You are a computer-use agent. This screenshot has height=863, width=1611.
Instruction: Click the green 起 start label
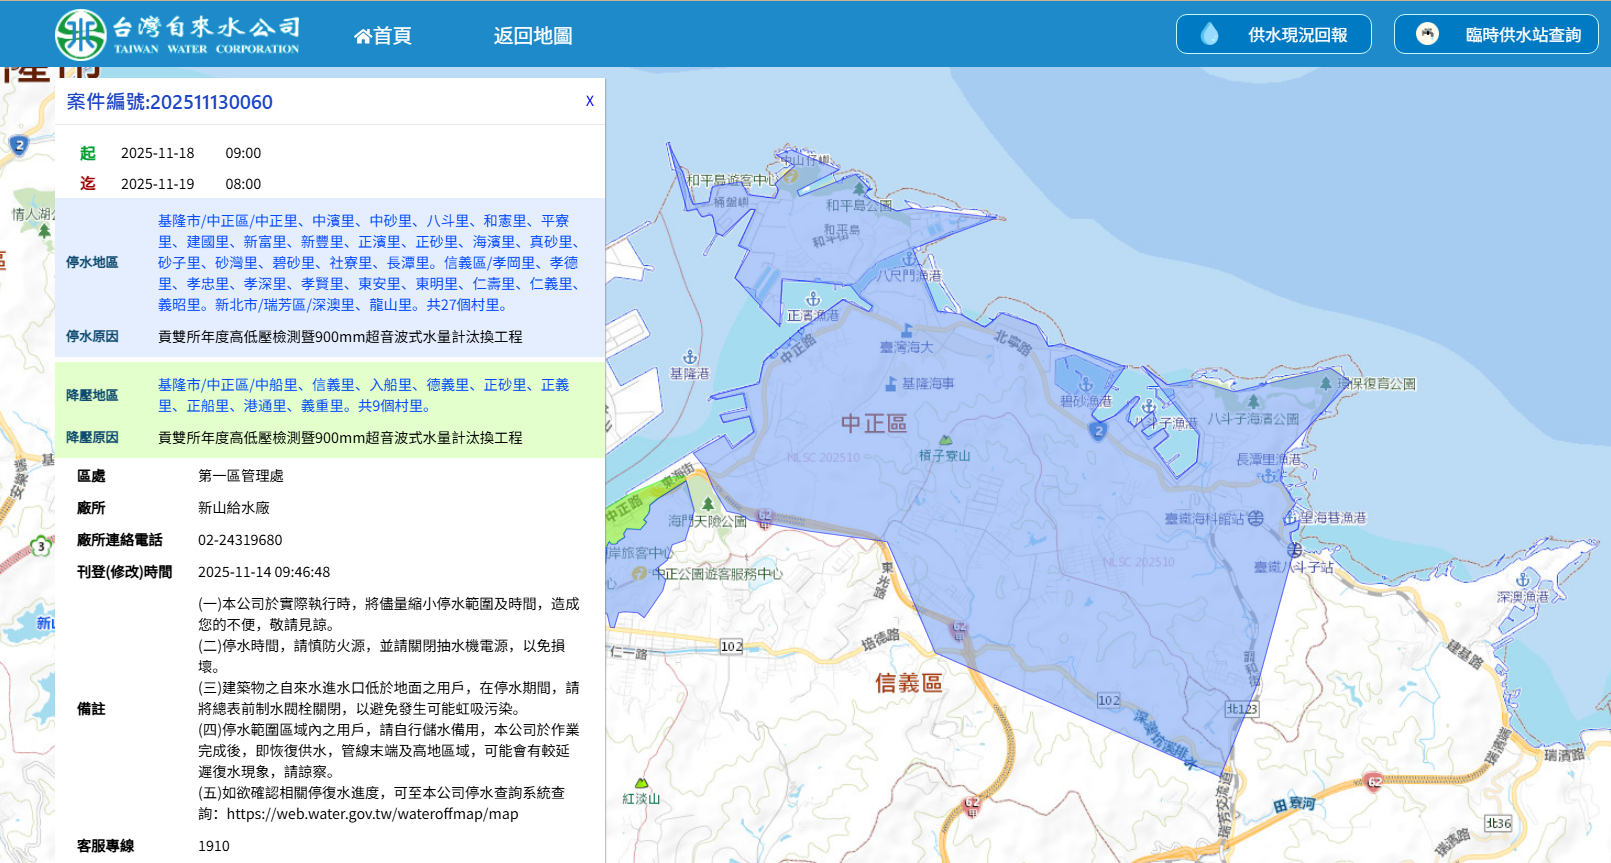pos(88,153)
